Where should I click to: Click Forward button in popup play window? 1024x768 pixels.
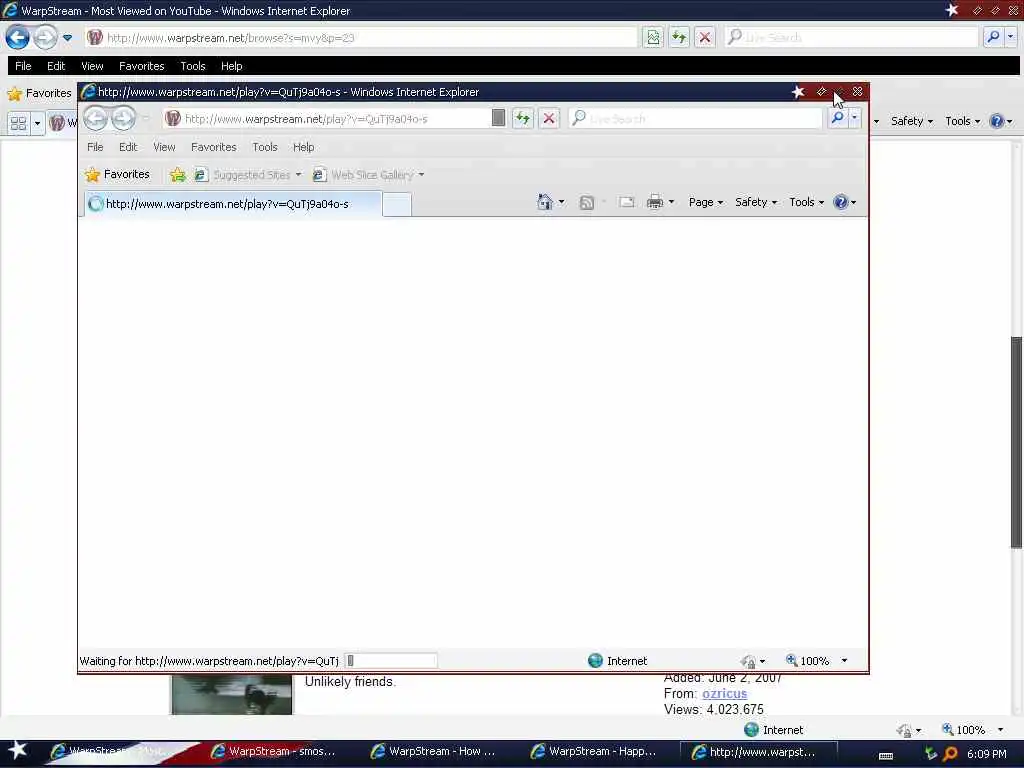point(123,118)
